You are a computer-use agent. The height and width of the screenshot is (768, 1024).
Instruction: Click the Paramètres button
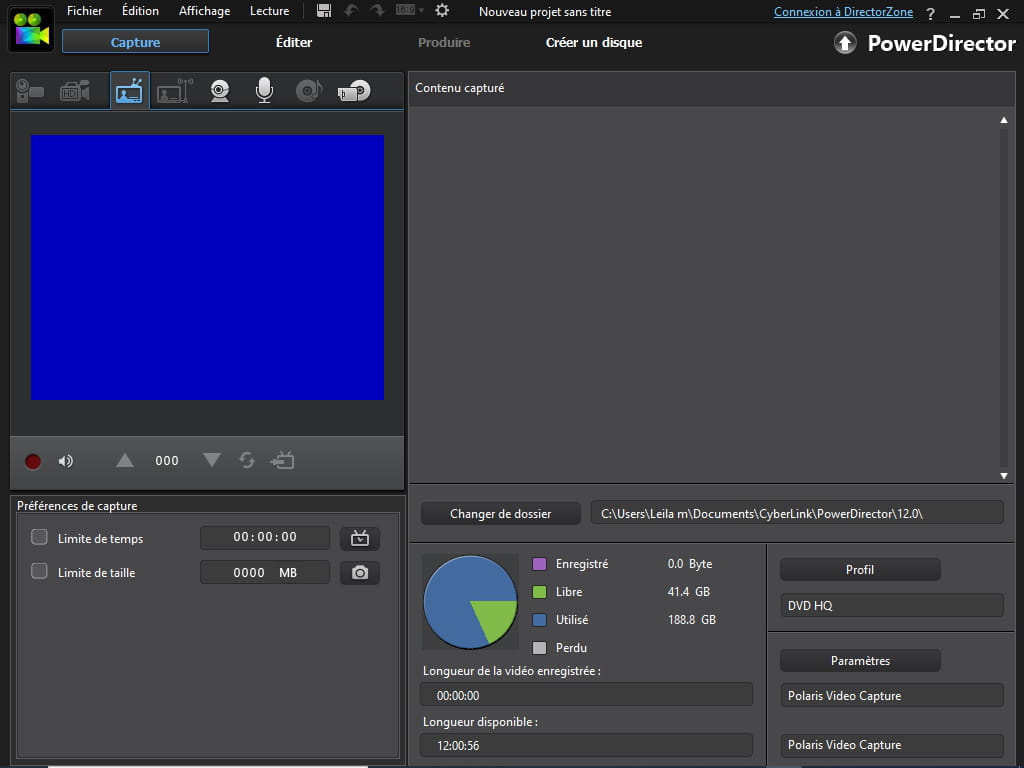[x=860, y=661]
